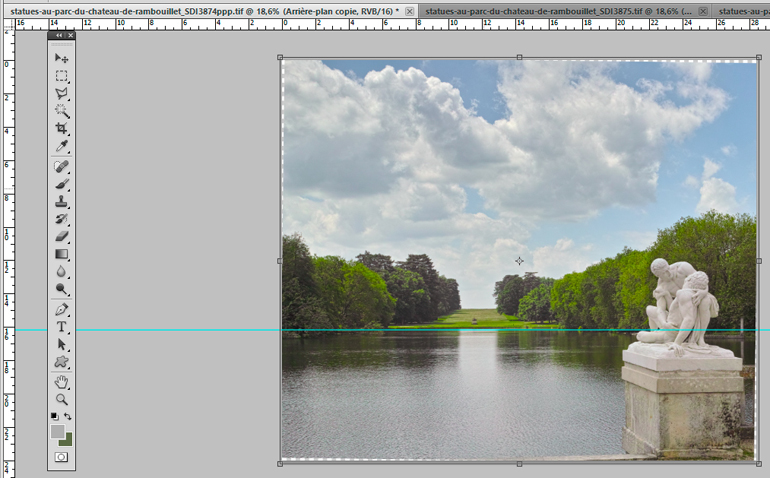Click the vertical ruler on the left
Screen dimensions: 770x478
(x=9, y=253)
